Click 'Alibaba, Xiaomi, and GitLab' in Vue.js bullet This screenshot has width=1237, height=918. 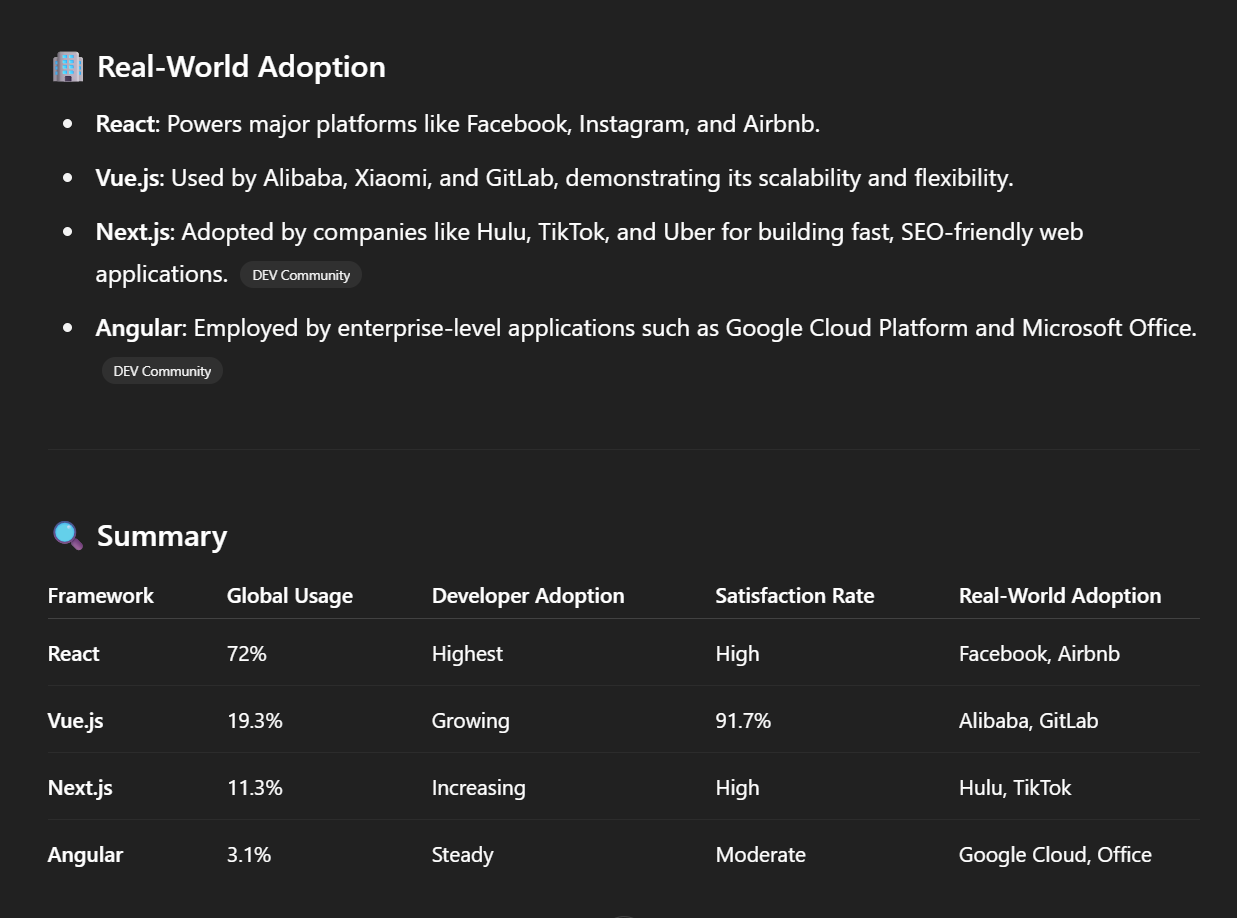[x=410, y=178]
